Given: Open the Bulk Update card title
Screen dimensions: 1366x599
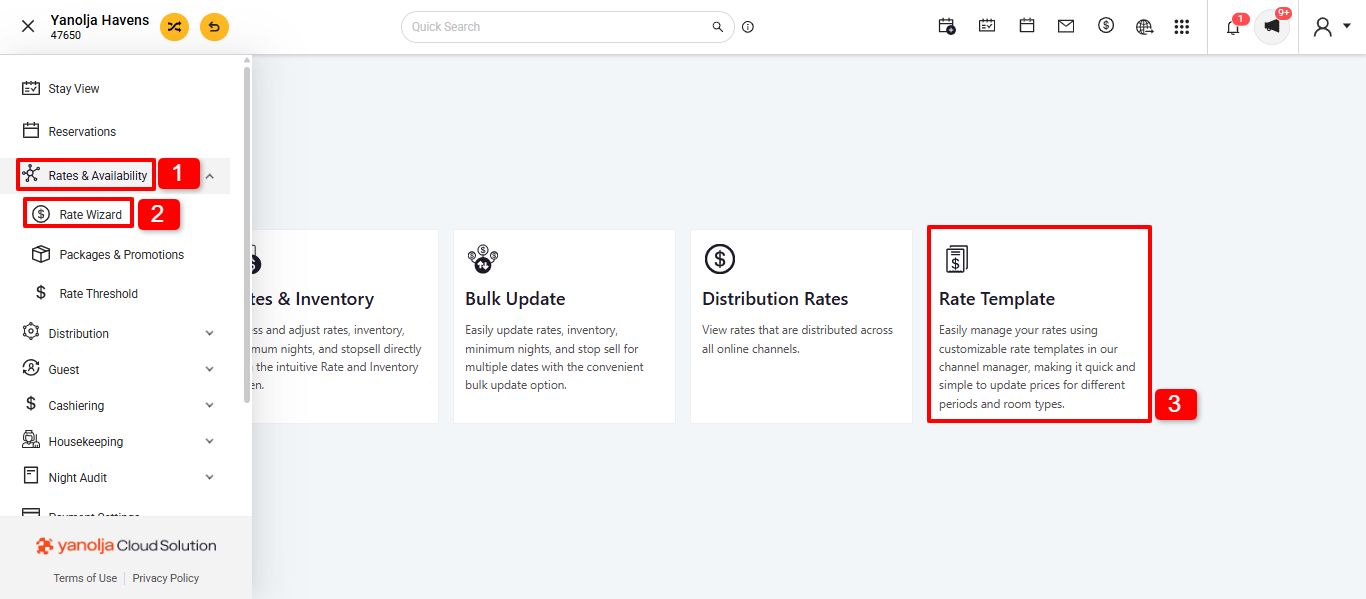Looking at the screenshot, I should click(515, 299).
